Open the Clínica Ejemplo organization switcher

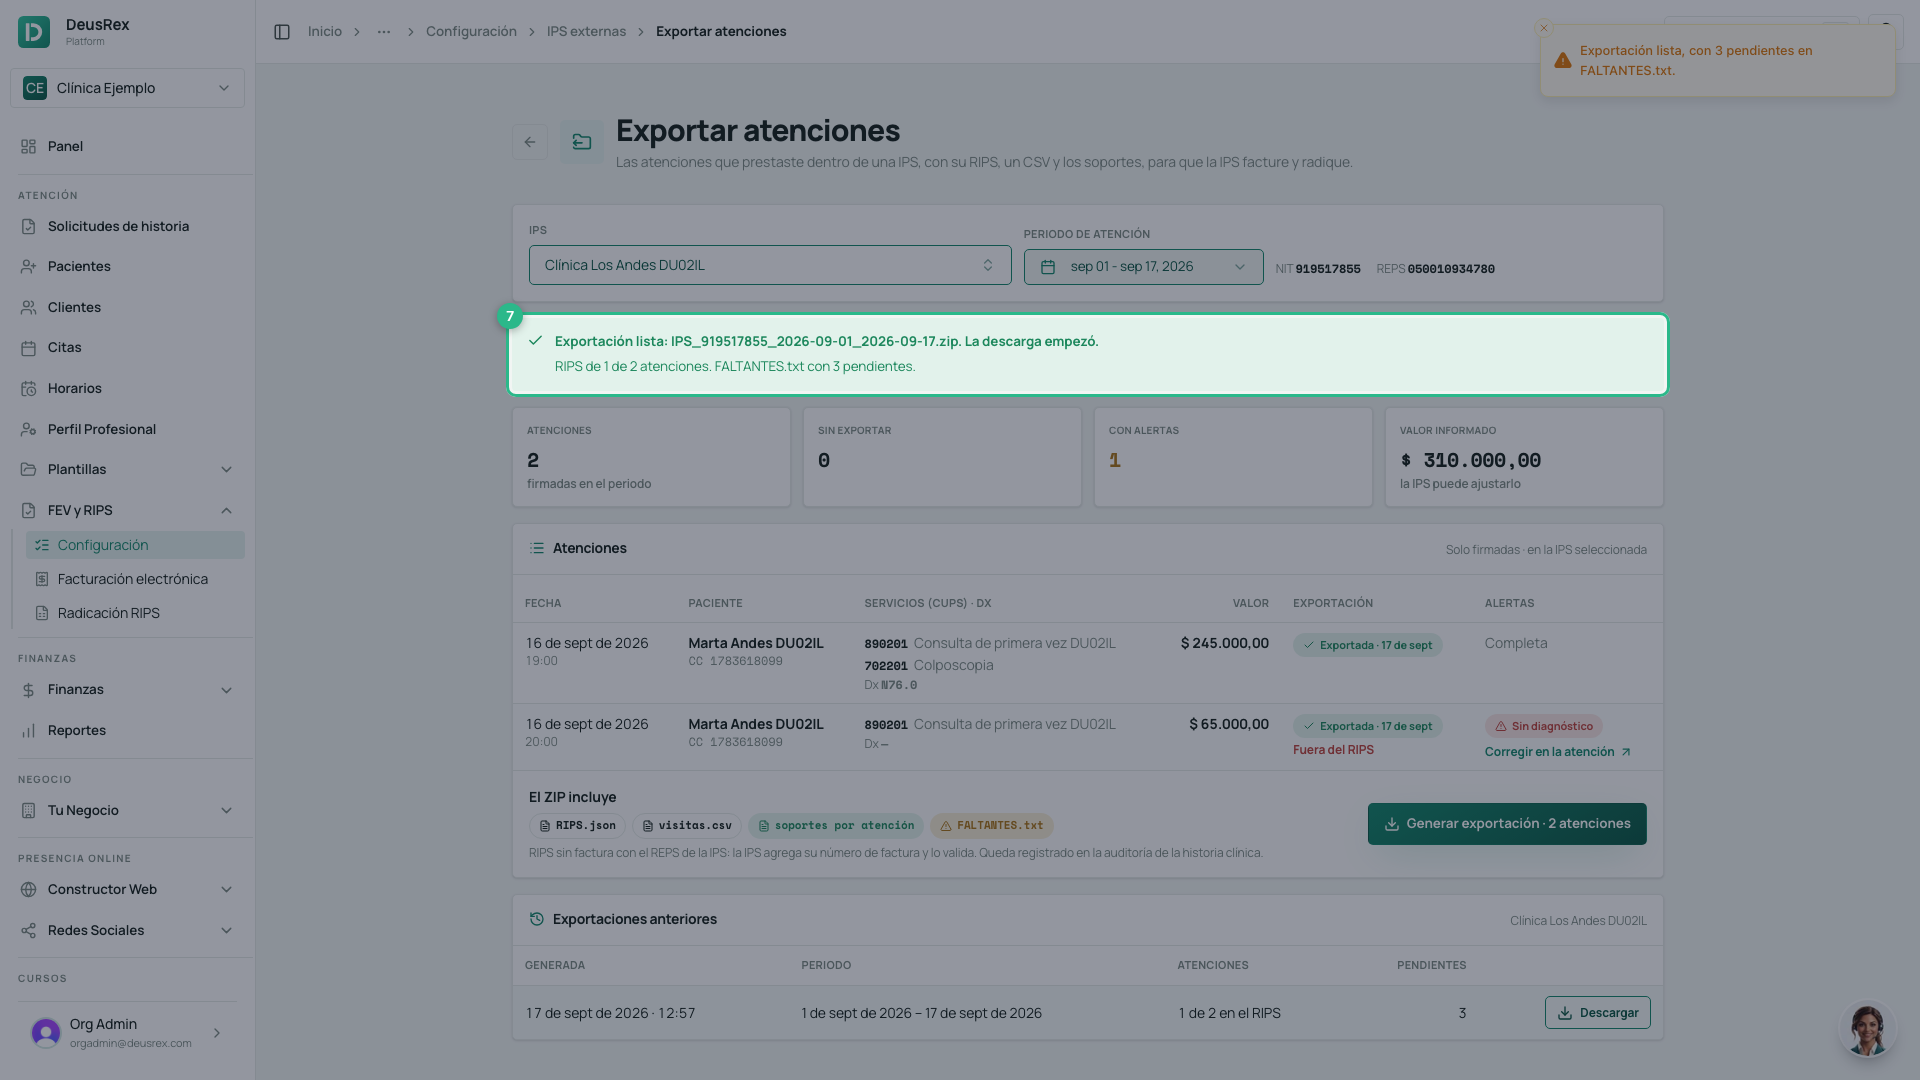pos(127,88)
